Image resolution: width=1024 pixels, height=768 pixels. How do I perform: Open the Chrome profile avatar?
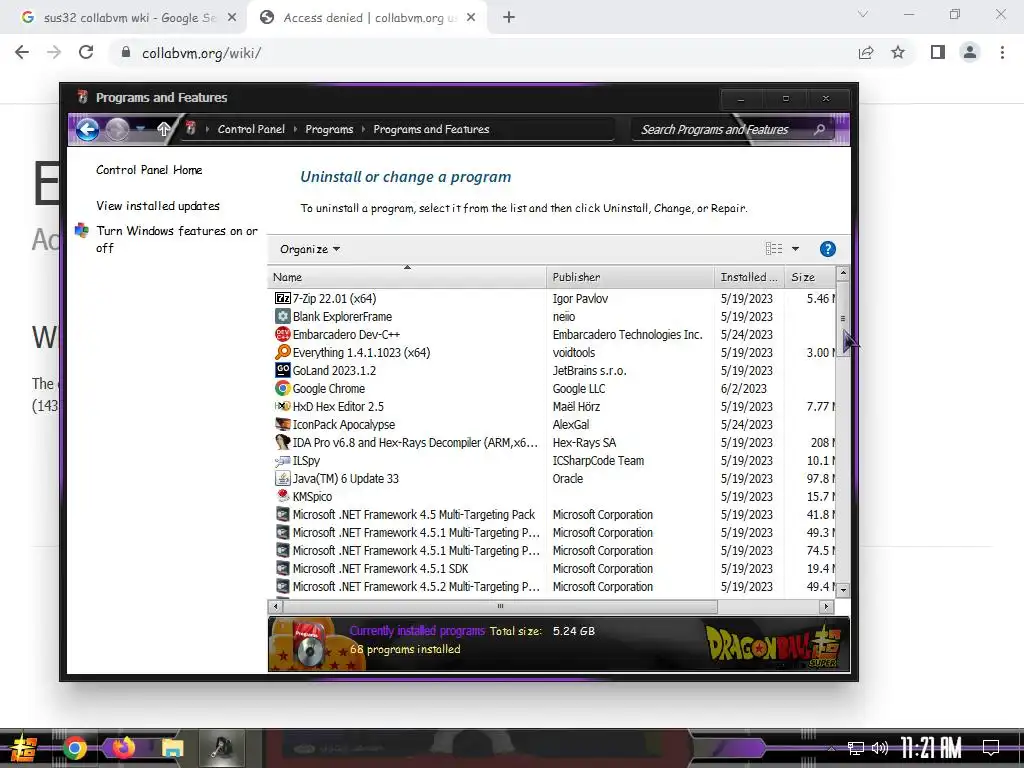point(970,52)
